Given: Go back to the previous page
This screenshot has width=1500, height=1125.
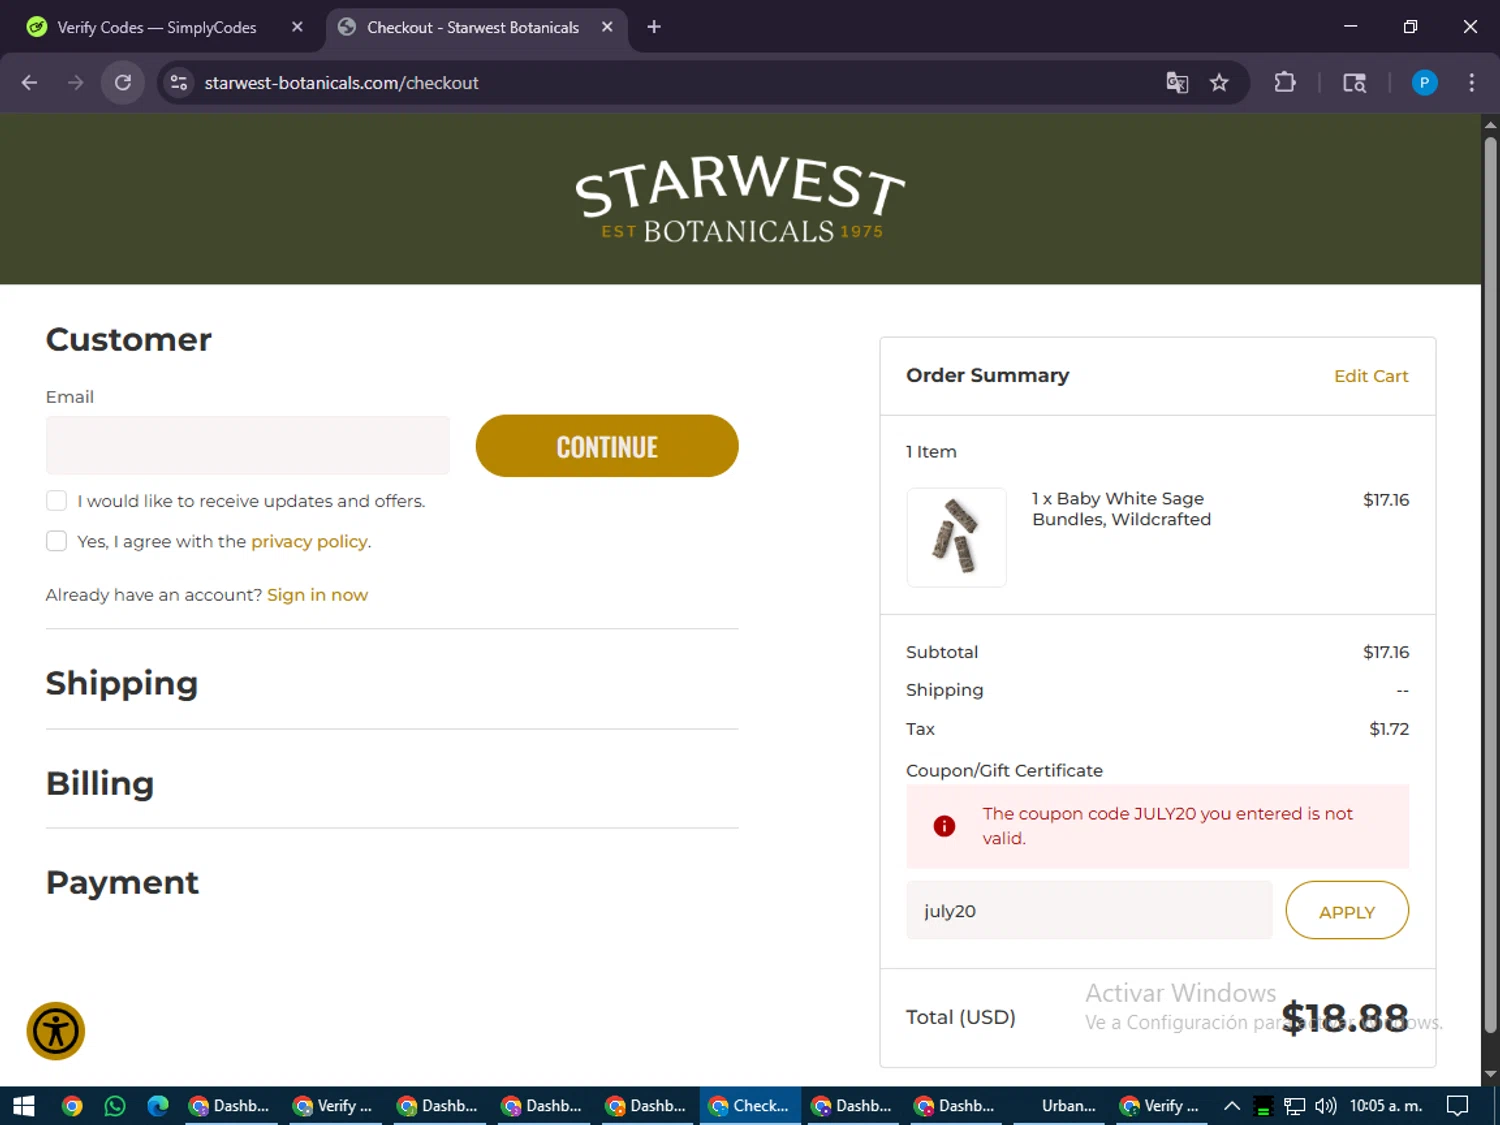Looking at the screenshot, I should (x=29, y=83).
